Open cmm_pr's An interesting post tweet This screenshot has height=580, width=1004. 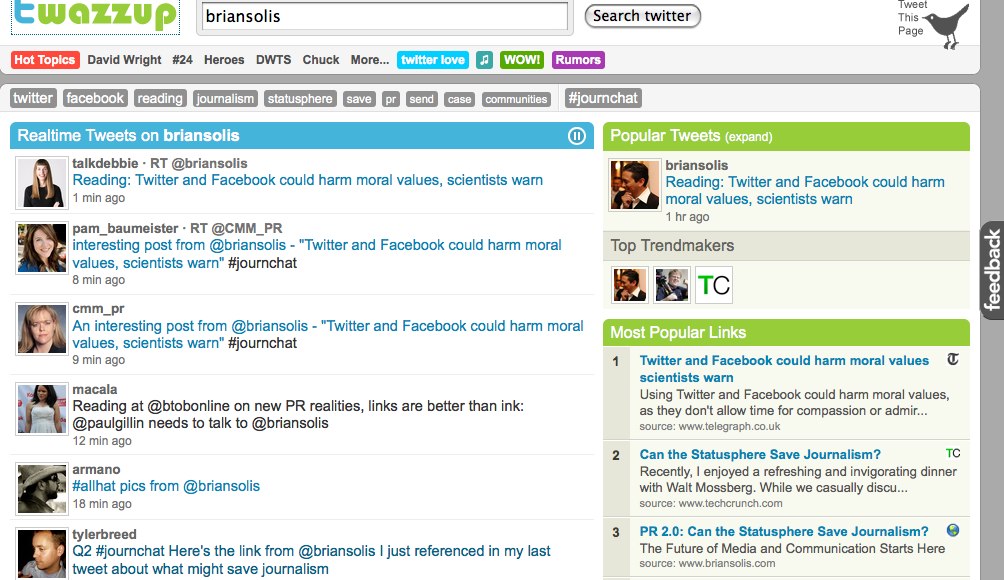tap(328, 334)
